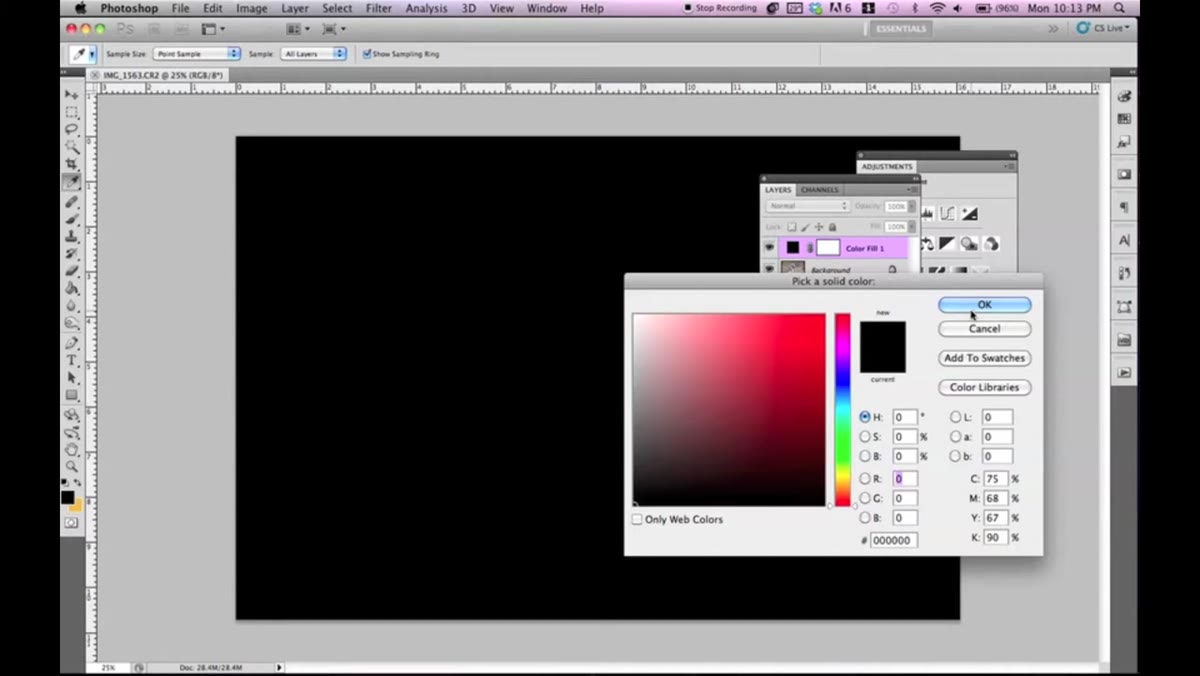
Task: Select the Path Selection tool
Action: point(72,377)
